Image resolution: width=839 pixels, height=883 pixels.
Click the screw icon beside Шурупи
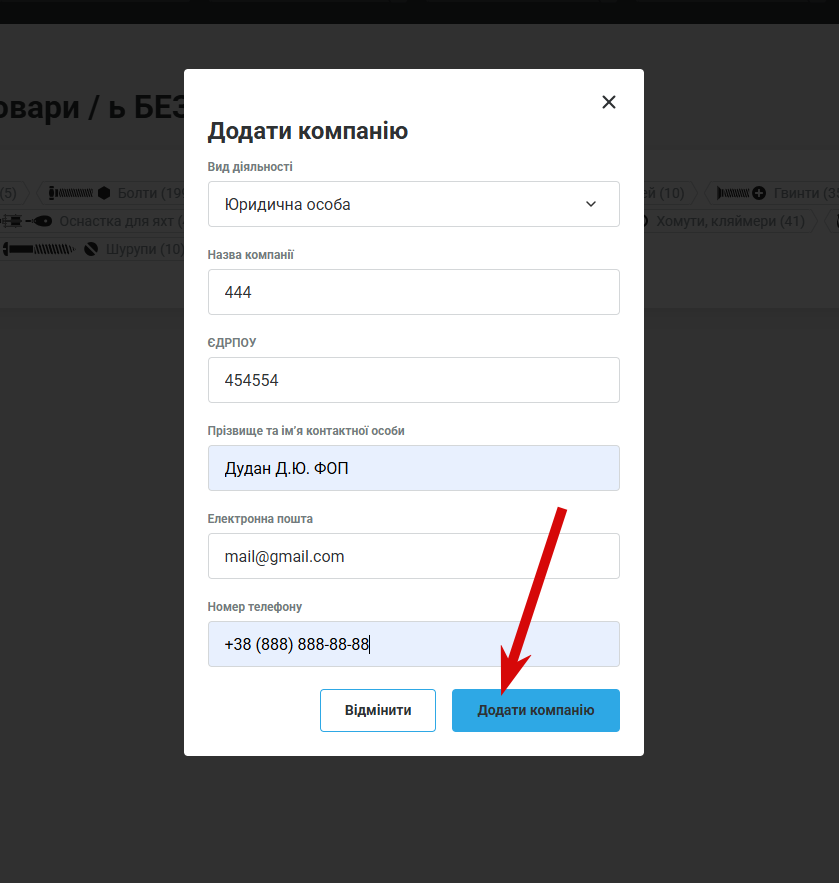click(x=50, y=249)
